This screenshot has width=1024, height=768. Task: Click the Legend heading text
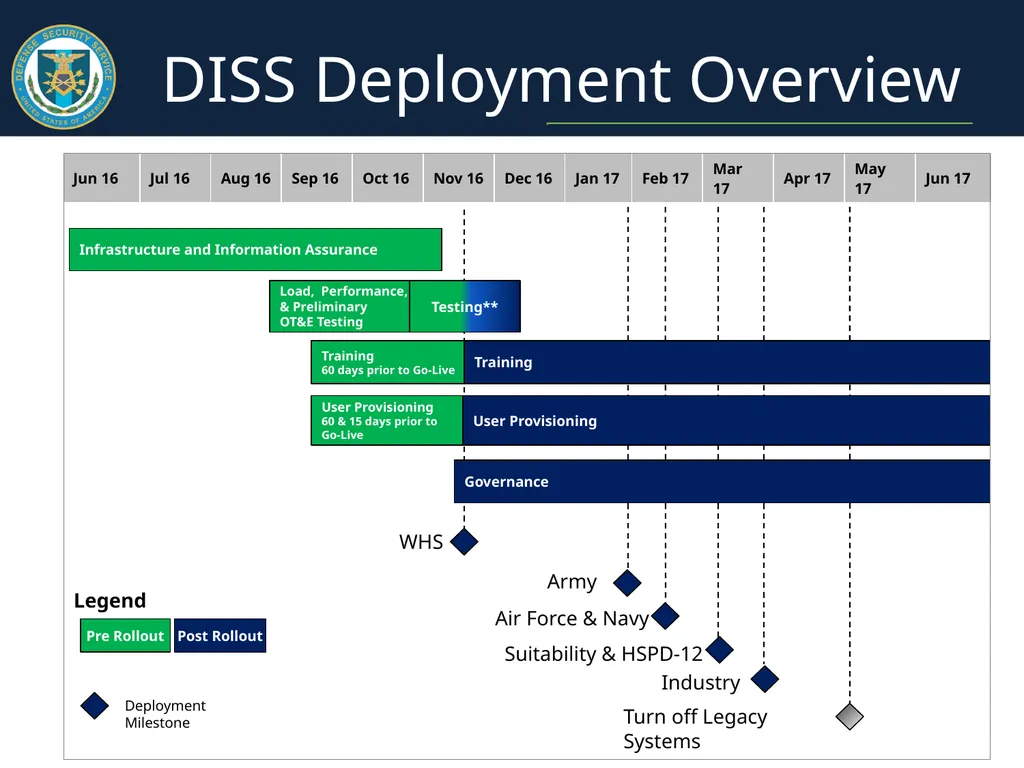(x=110, y=600)
